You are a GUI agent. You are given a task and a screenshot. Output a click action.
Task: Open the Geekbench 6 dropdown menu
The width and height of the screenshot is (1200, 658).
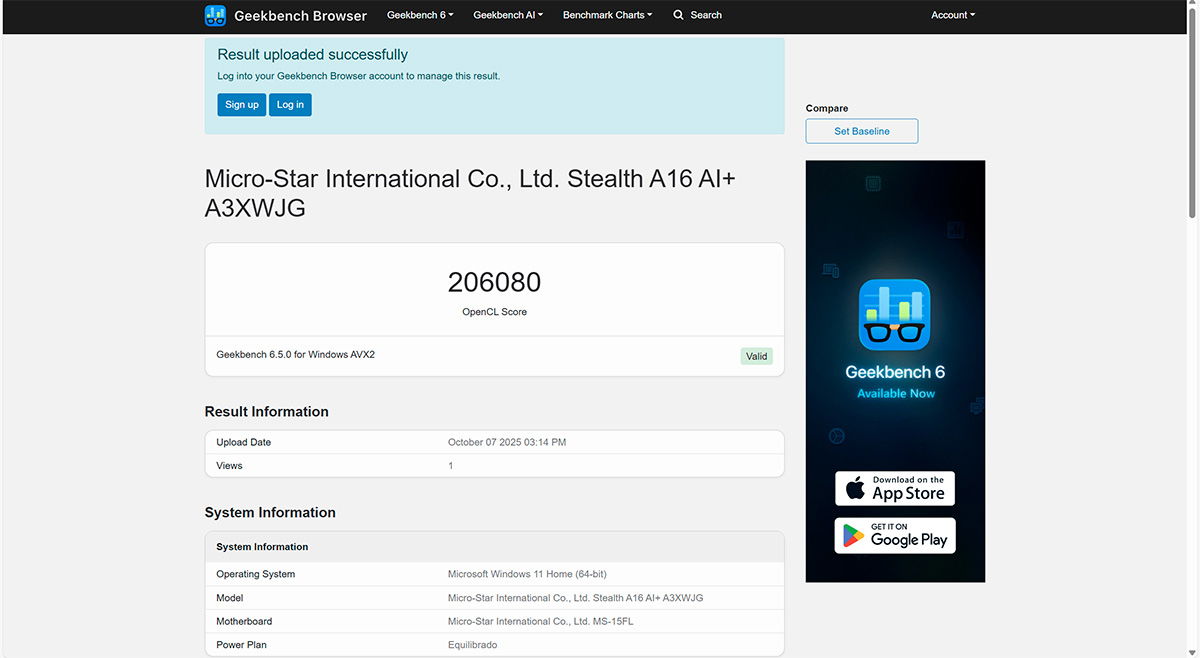[420, 15]
